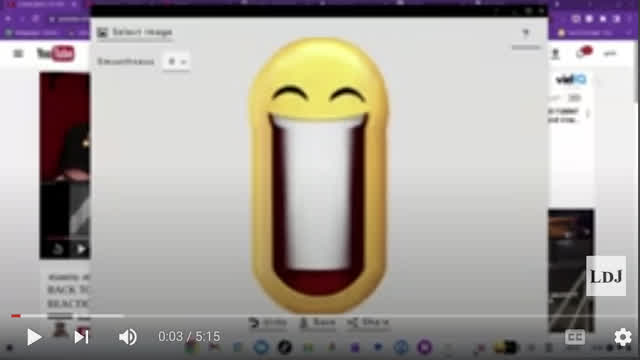Click Save below the emoji image
640x360 pixels.
318,323
